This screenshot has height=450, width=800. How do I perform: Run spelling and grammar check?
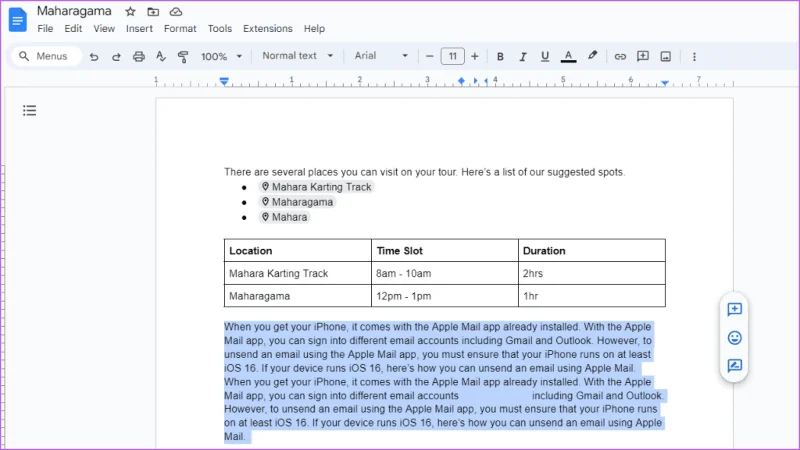pyautogui.click(x=161, y=57)
